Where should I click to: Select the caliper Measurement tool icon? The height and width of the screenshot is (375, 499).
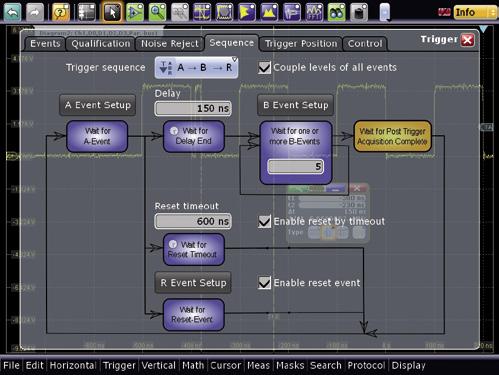pos(292,12)
